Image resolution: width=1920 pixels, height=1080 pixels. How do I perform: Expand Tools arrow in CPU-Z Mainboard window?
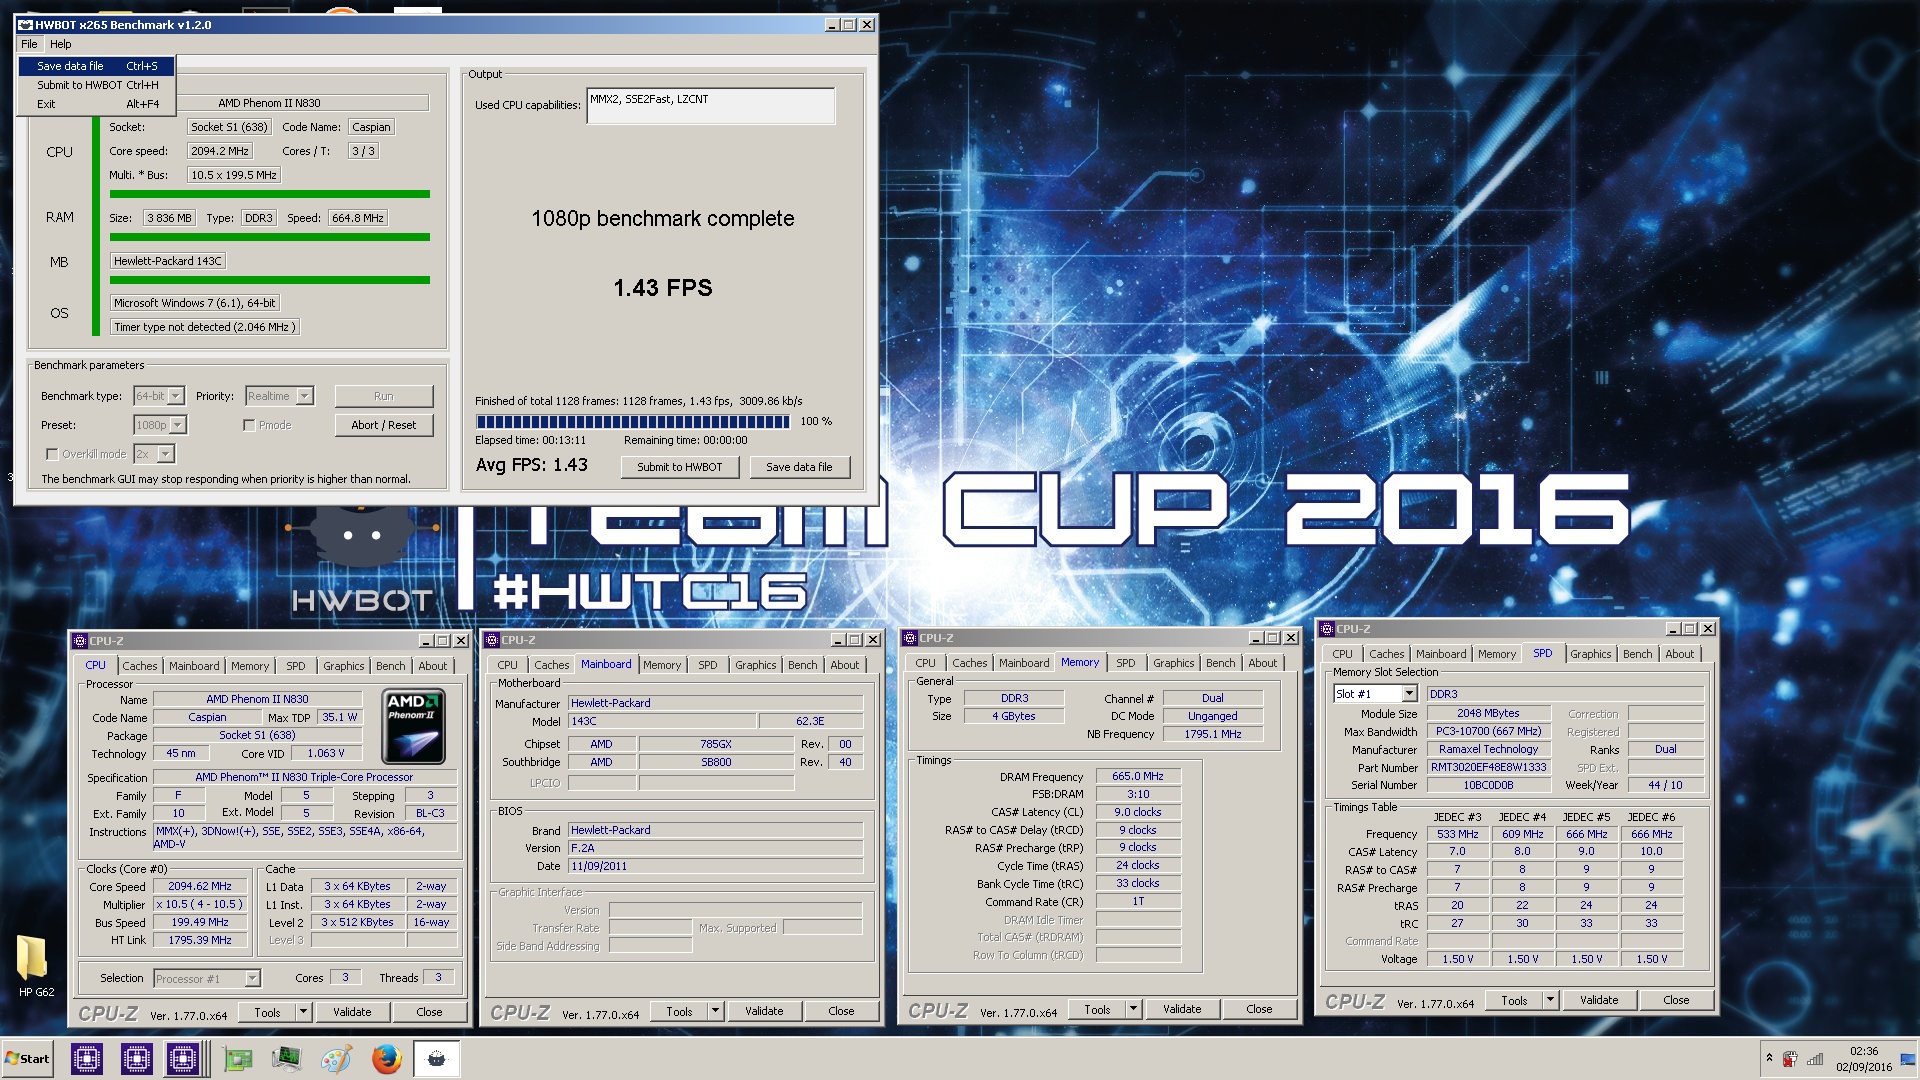click(715, 1011)
